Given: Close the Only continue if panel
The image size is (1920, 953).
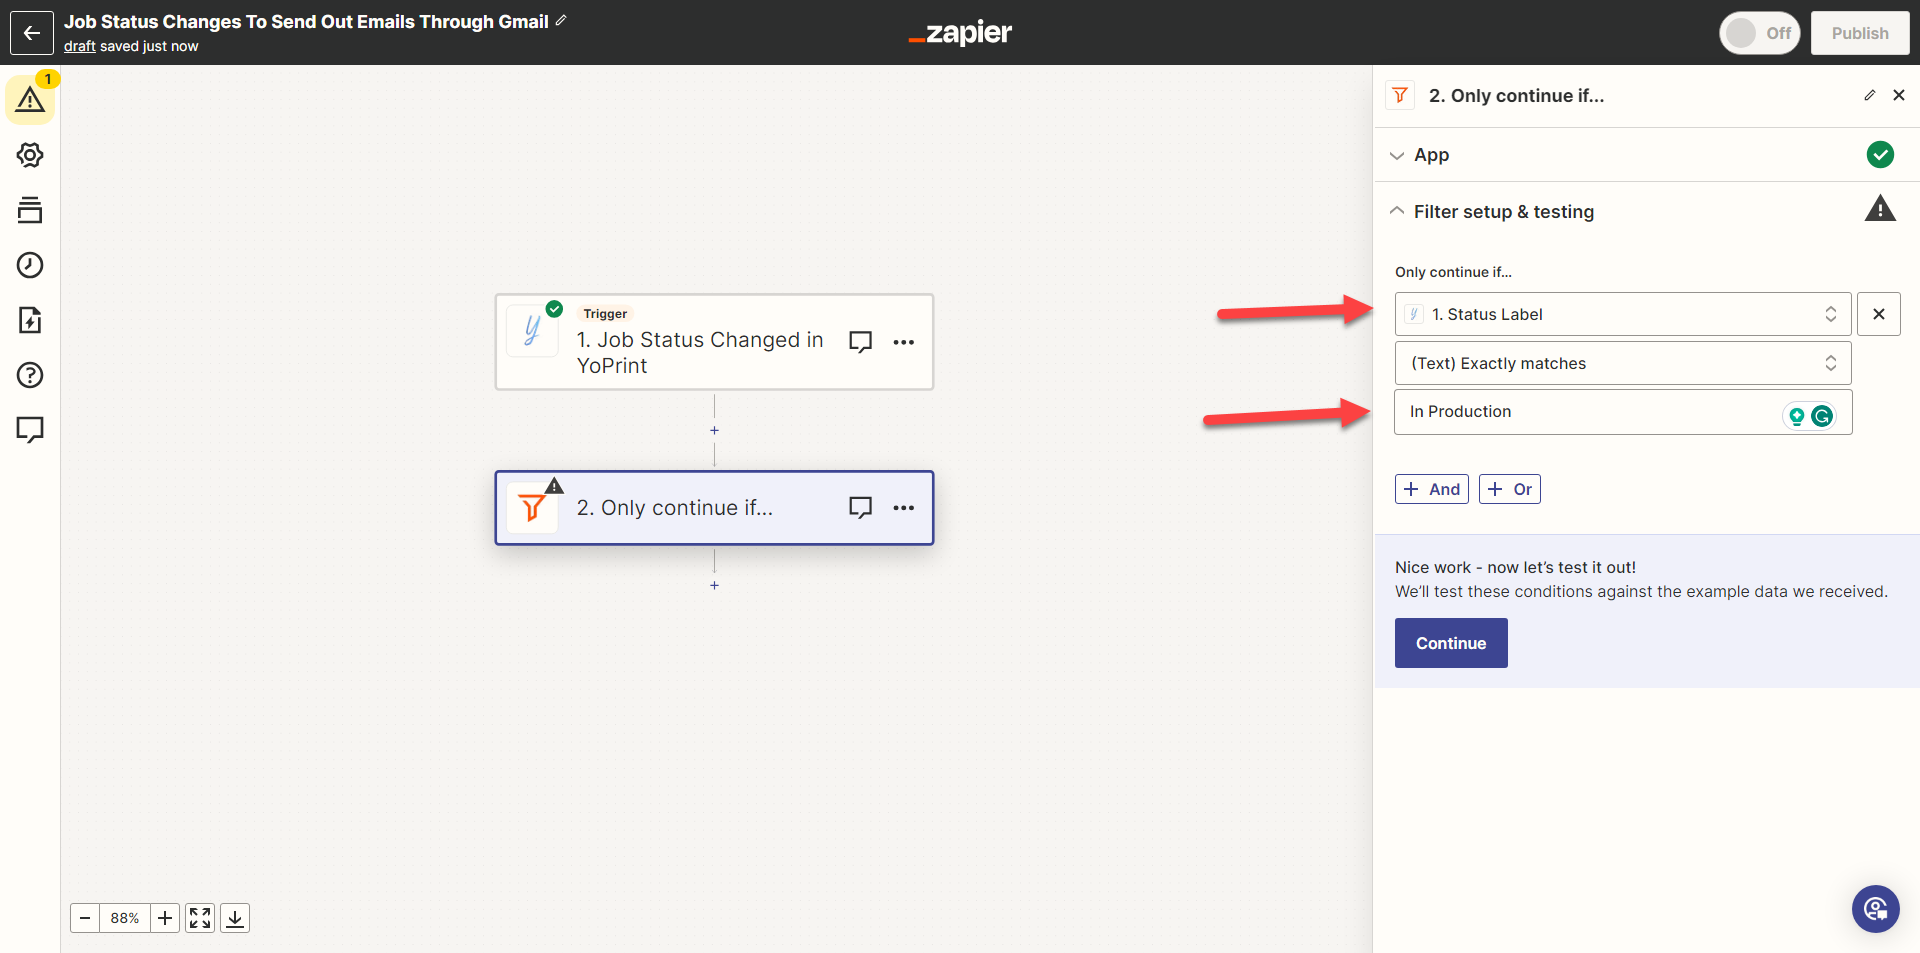Looking at the screenshot, I should coord(1899,95).
